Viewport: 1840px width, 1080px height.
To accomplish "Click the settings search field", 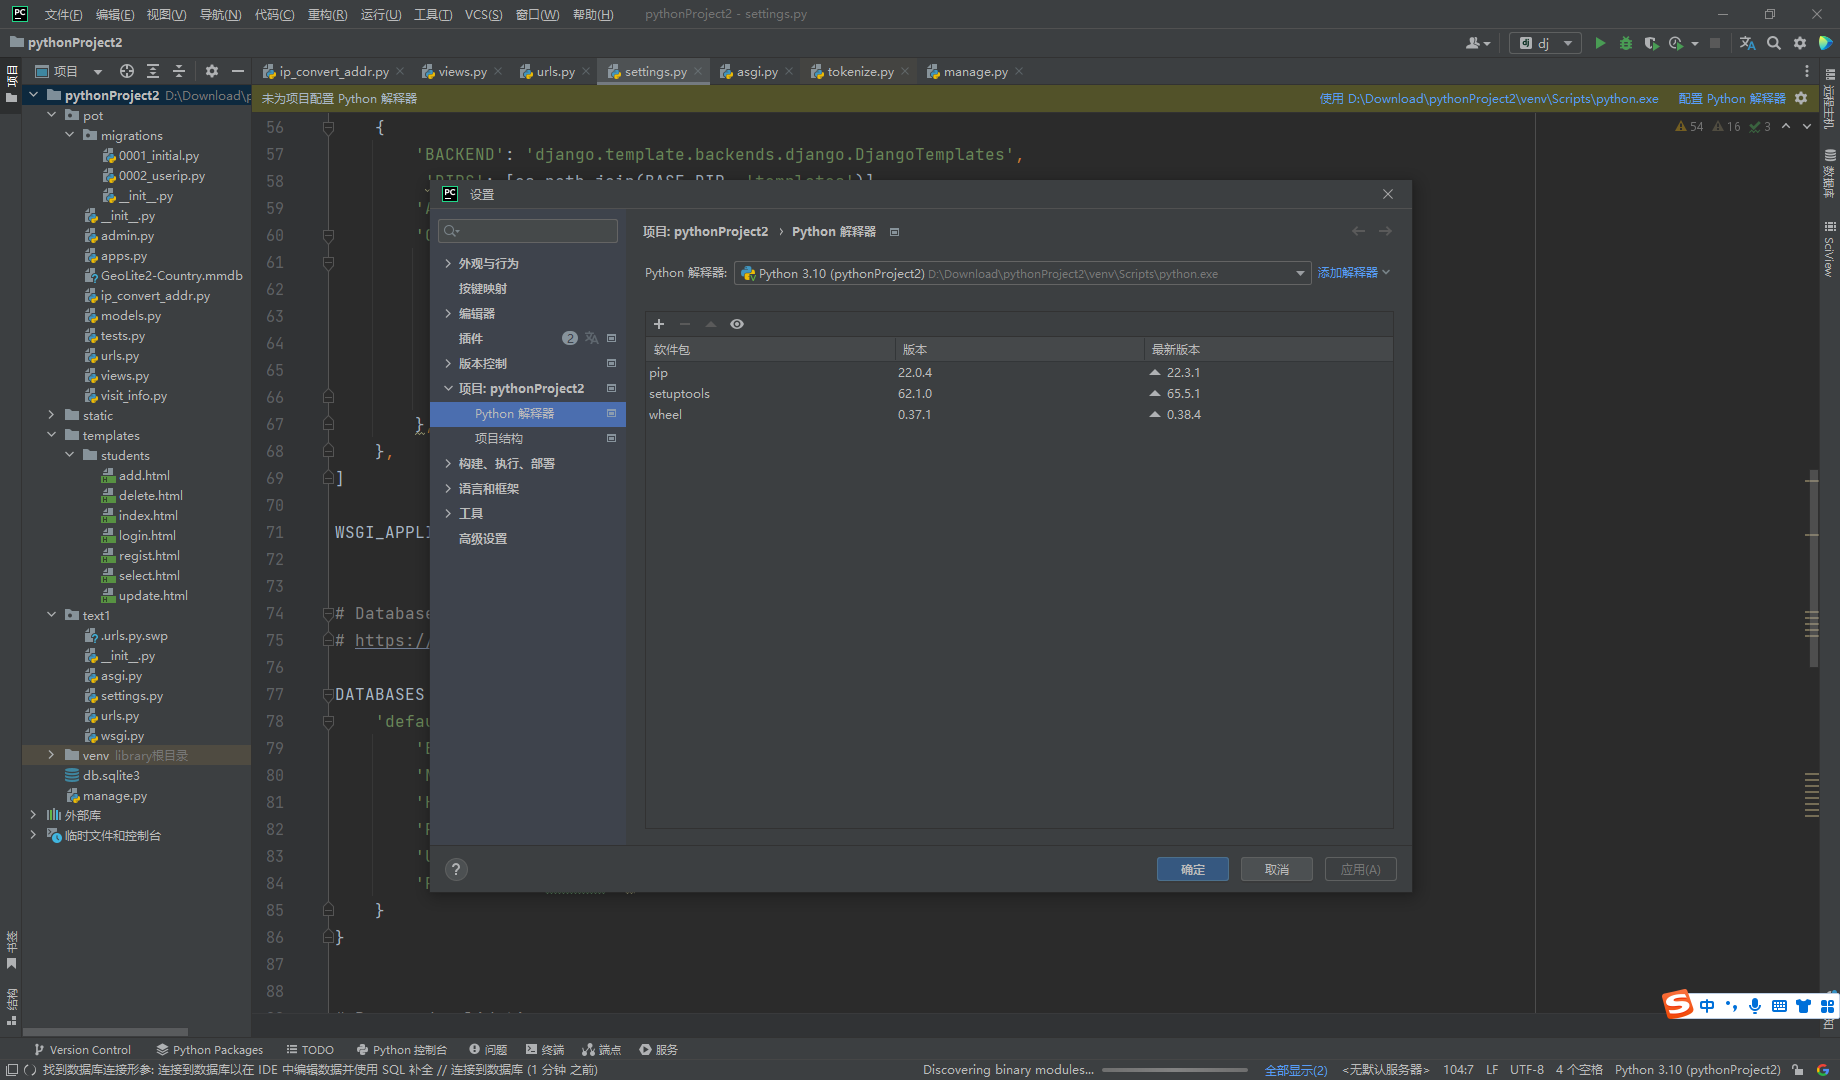I will point(528,231).
